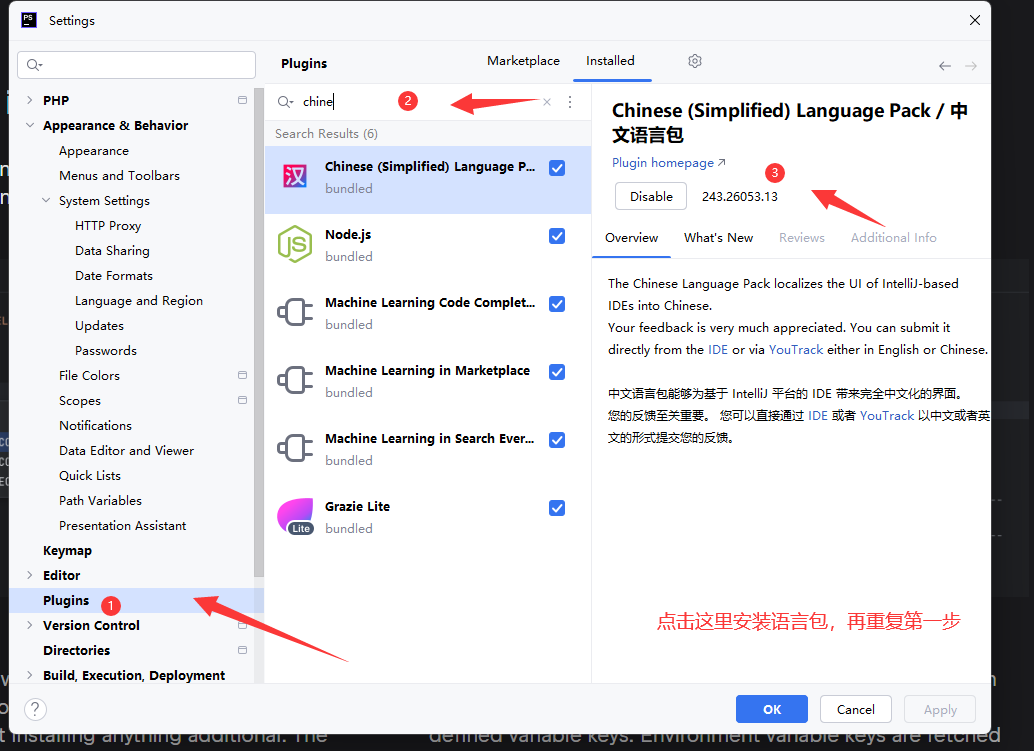The height and width of the screenshot is (751, 1034).
Task: Click the settings tree scrollbar
Action: click(258, 332)
